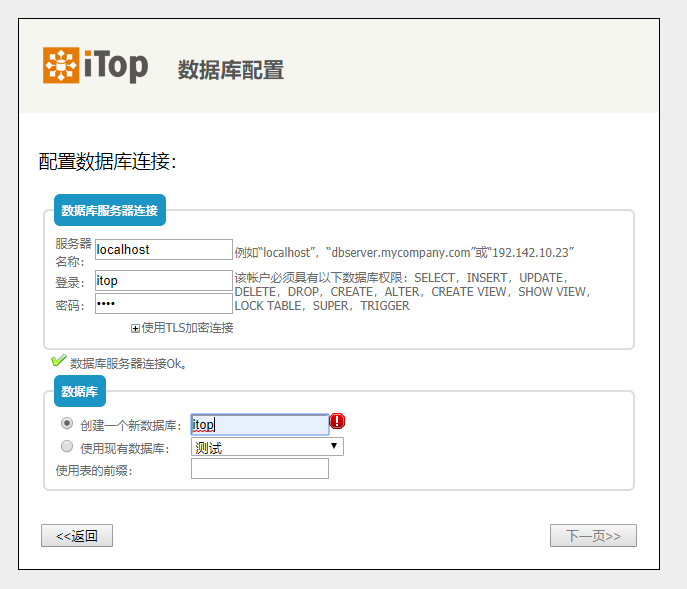This screenshot has width=687, height=589.
Task: Click the 登录 itop input field
Action: click(x=164, y=280)
